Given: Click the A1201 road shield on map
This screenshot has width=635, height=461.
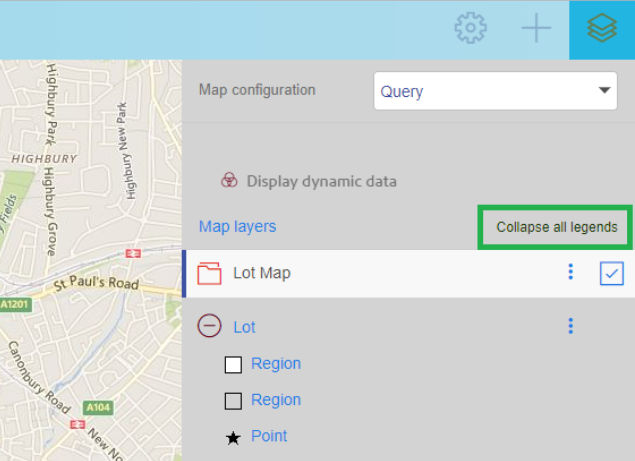Looking at the screenshot, I should tap(15, 305).
